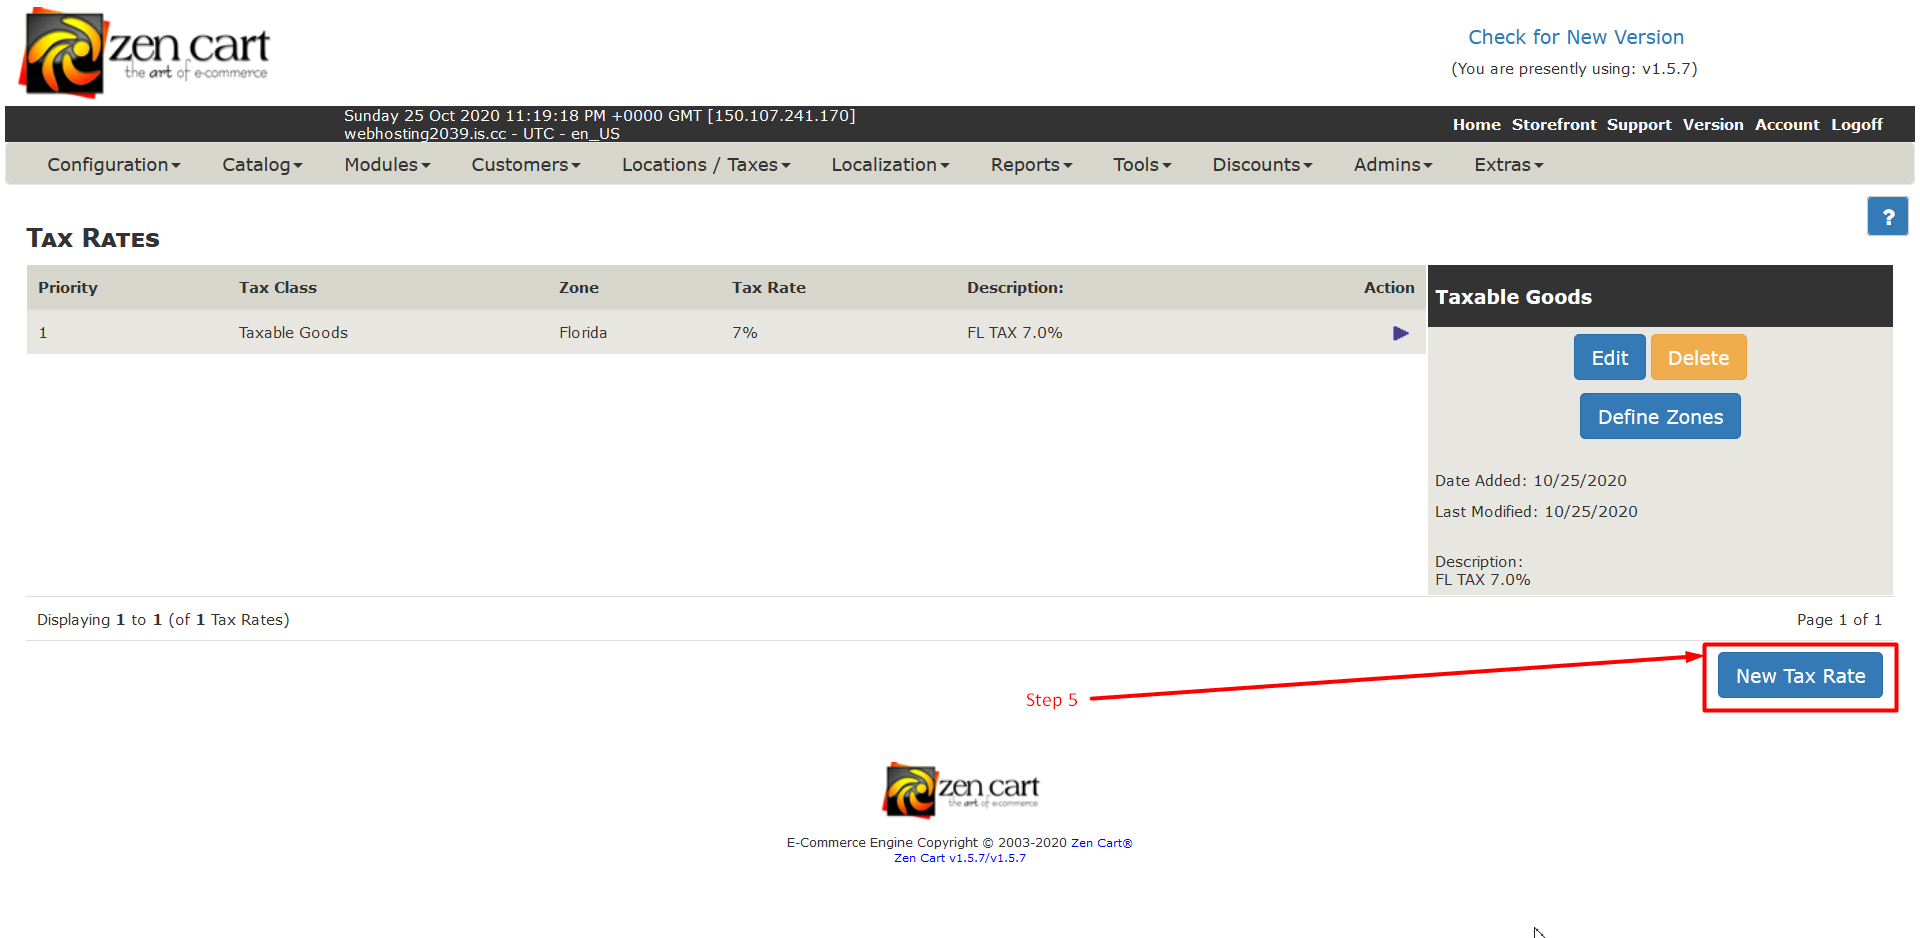The height and width of the screenshot is (938, 1920).
Task: Expand the Configuration menu
Action: pyautogui.click(x=114, y=165)
